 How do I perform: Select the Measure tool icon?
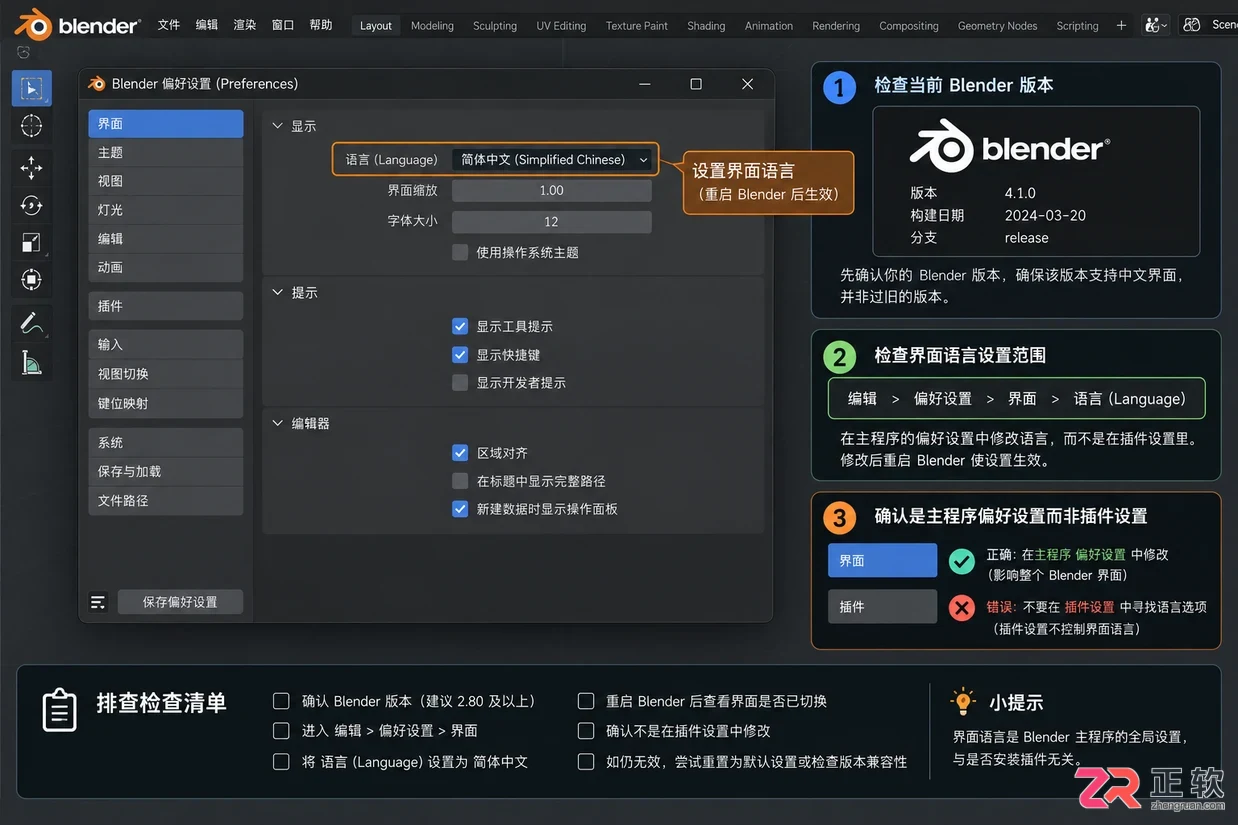pyautogui.click(x=31, y=361)
